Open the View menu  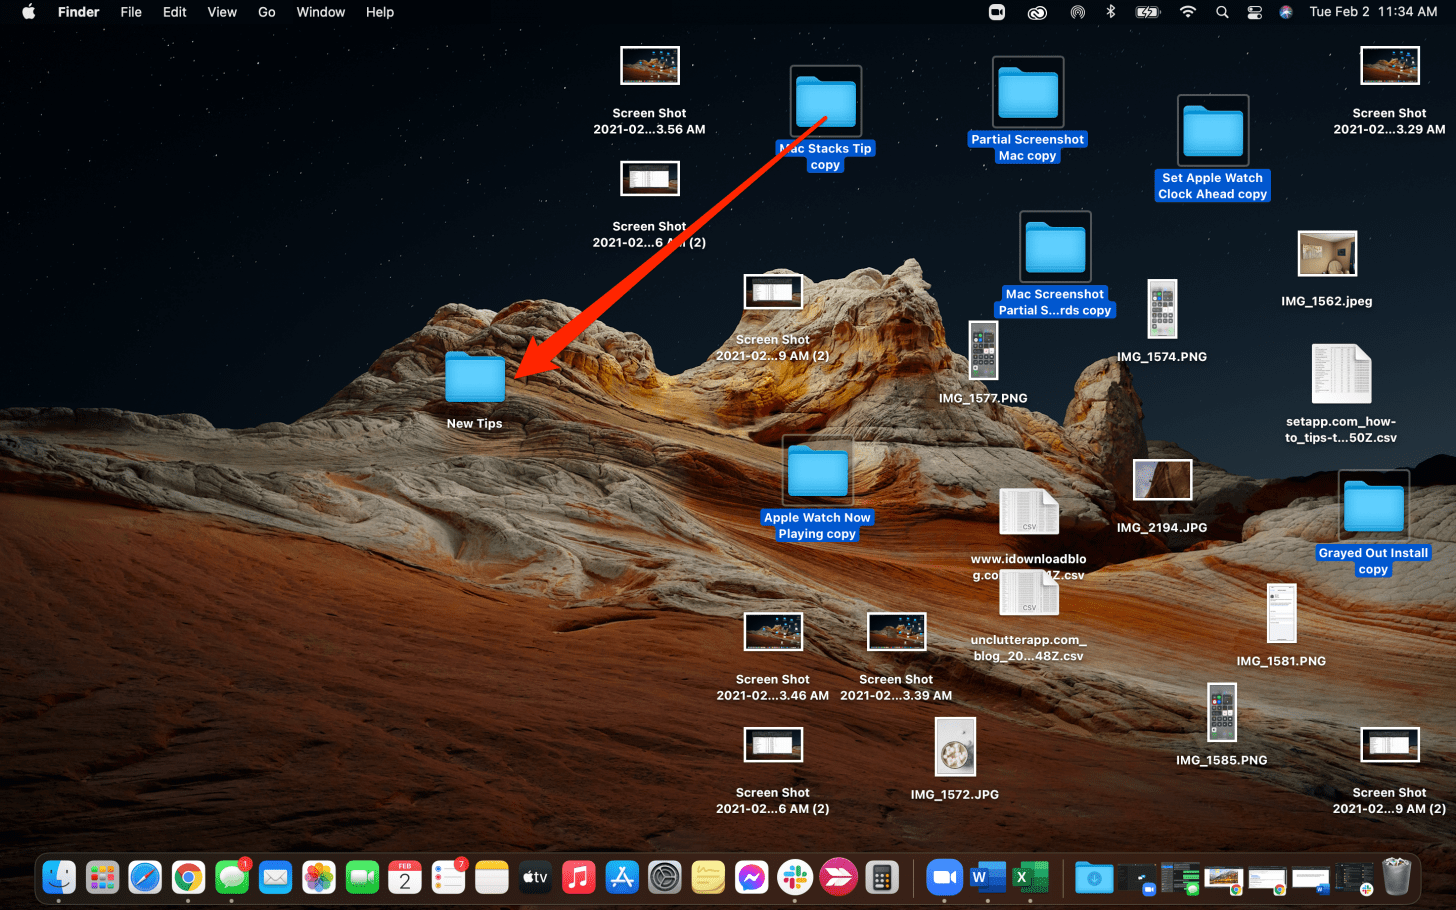pos(222,12)
